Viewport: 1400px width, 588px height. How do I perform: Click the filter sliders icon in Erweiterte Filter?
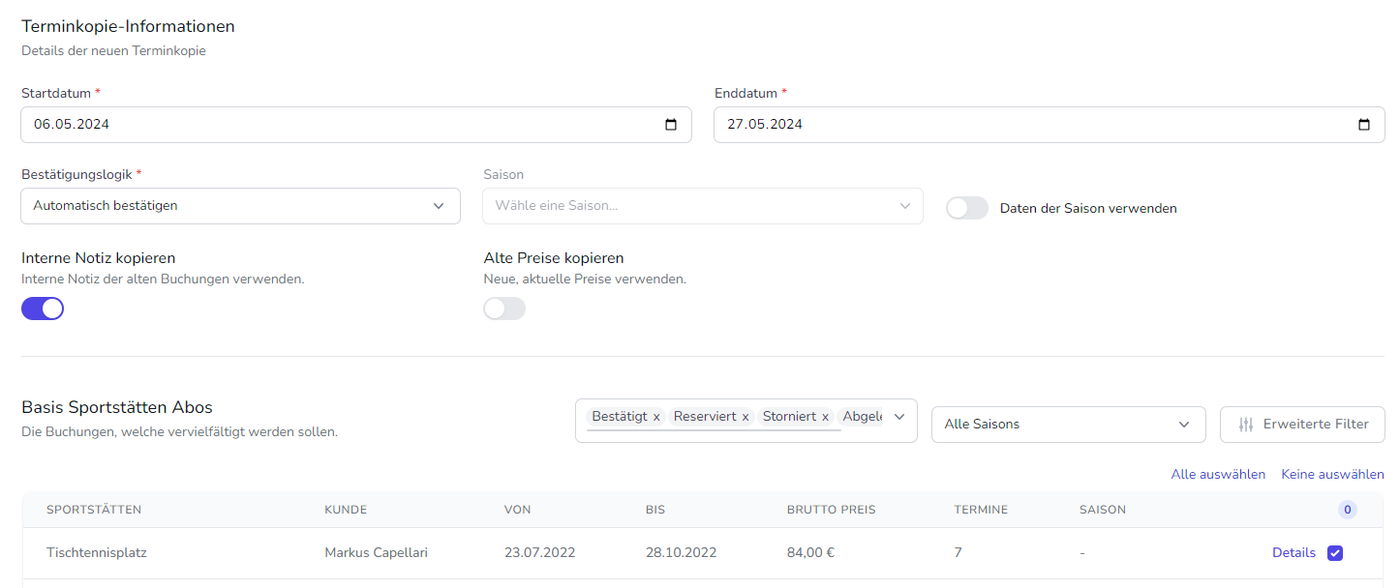click(x=1245, y=424)
